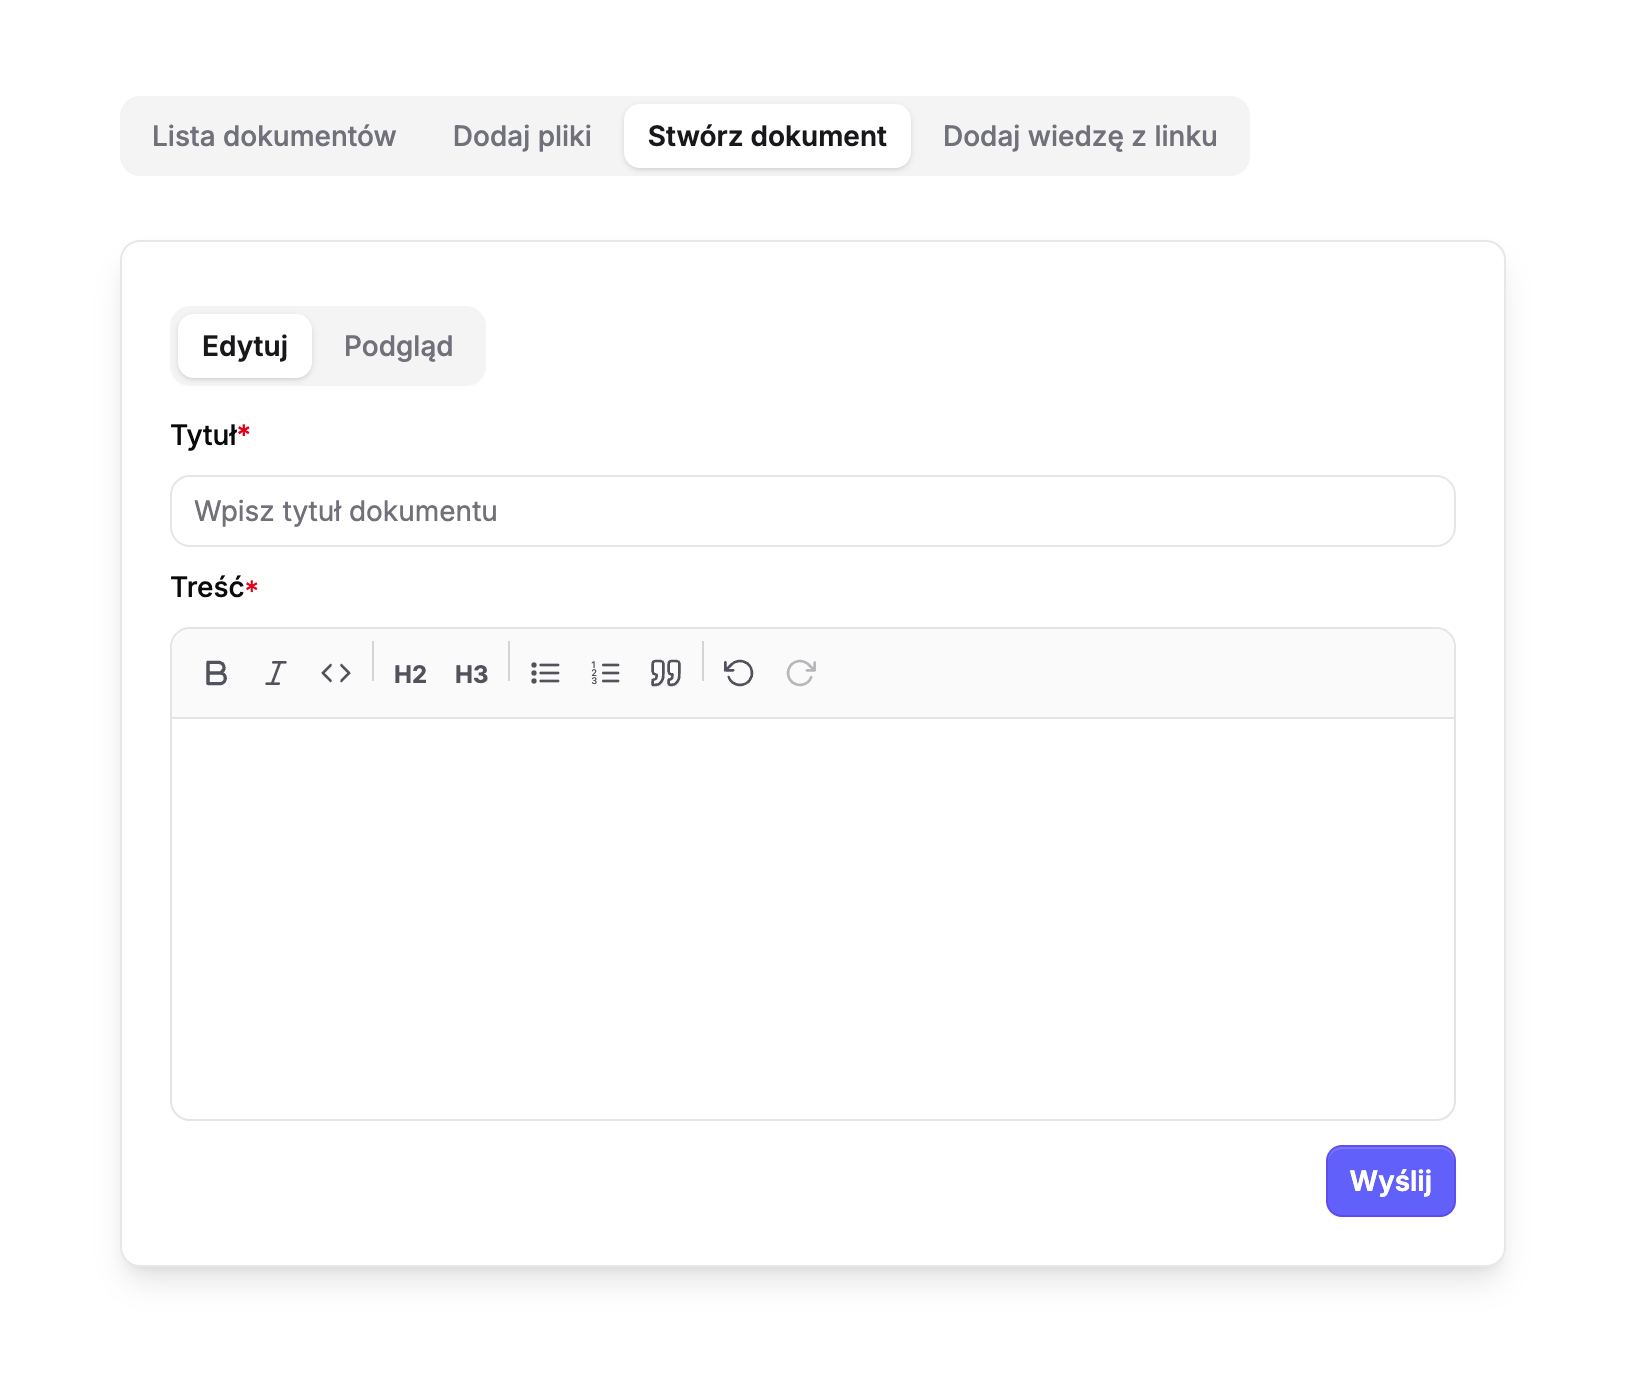Insert a bulleted list
This screenshot has height=1376, width=1646.
(545, 673)
